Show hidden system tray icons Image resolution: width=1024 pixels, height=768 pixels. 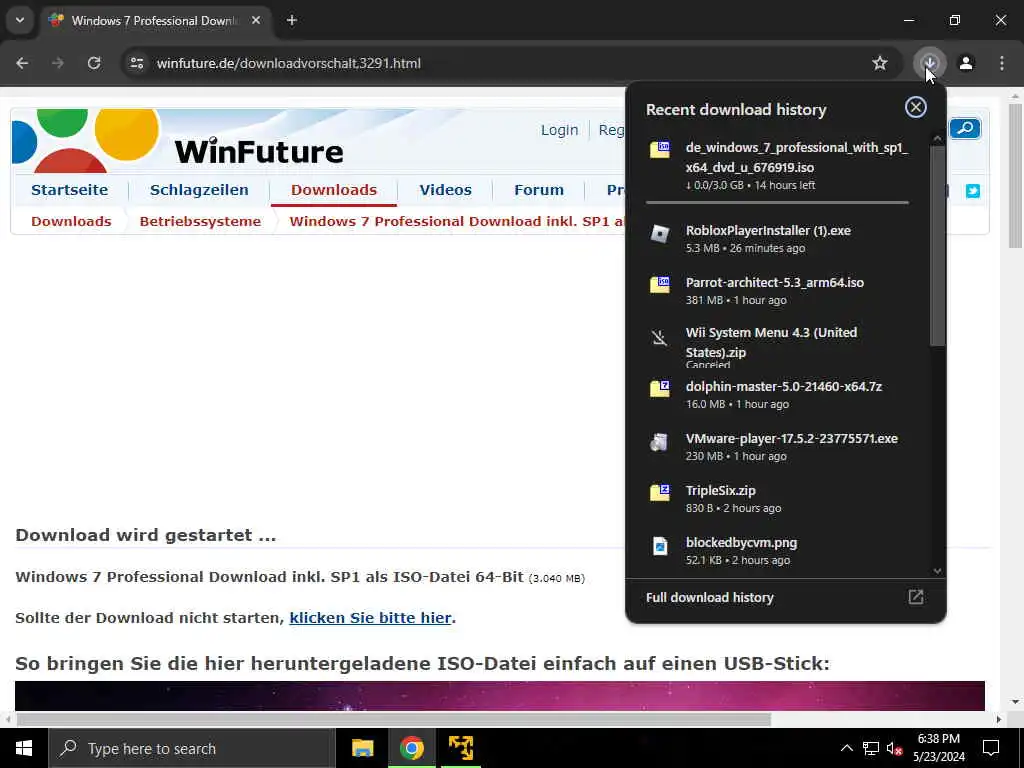(846, 748)
